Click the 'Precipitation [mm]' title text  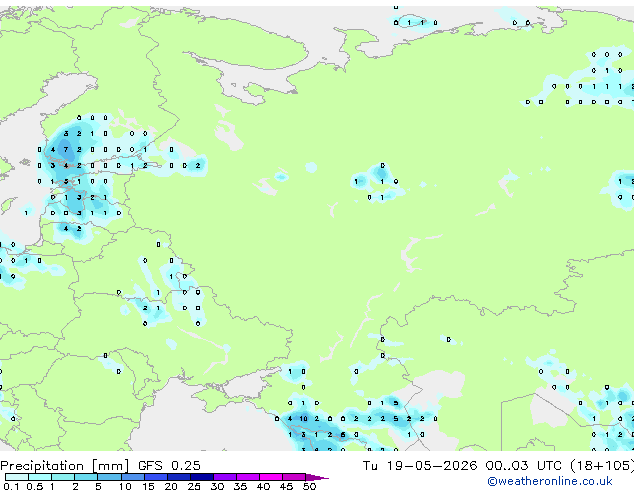65,466
